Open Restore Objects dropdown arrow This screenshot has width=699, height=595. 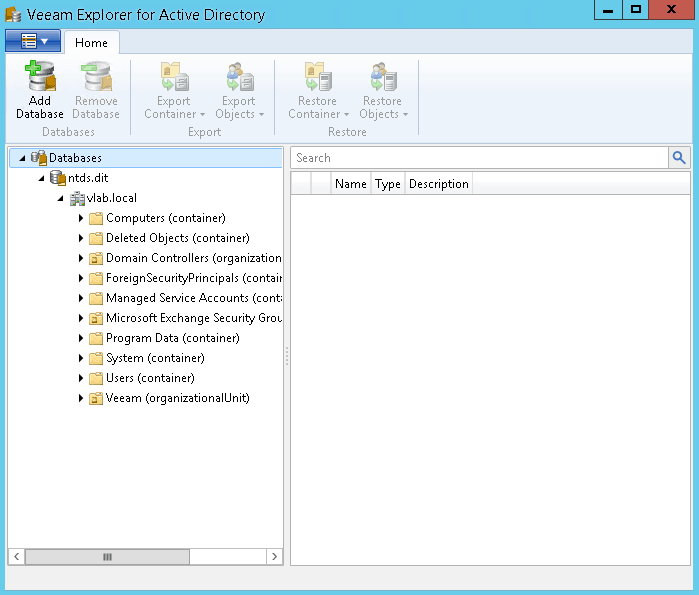[x=405, y=115]
